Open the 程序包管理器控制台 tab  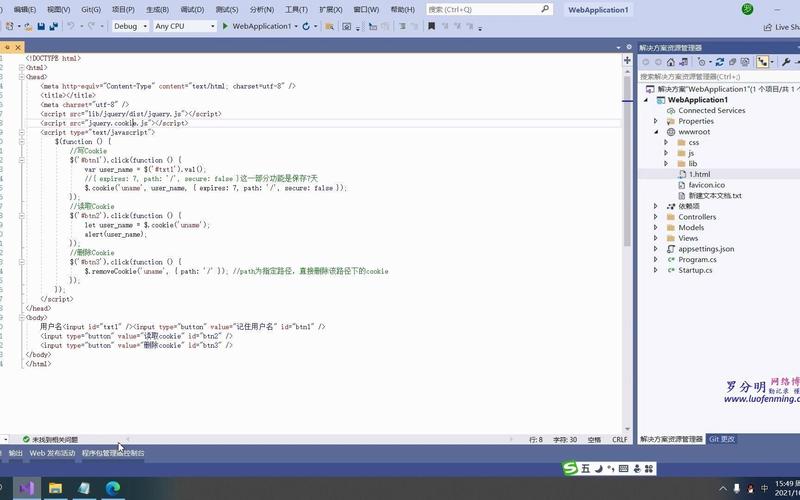(113, 453)
